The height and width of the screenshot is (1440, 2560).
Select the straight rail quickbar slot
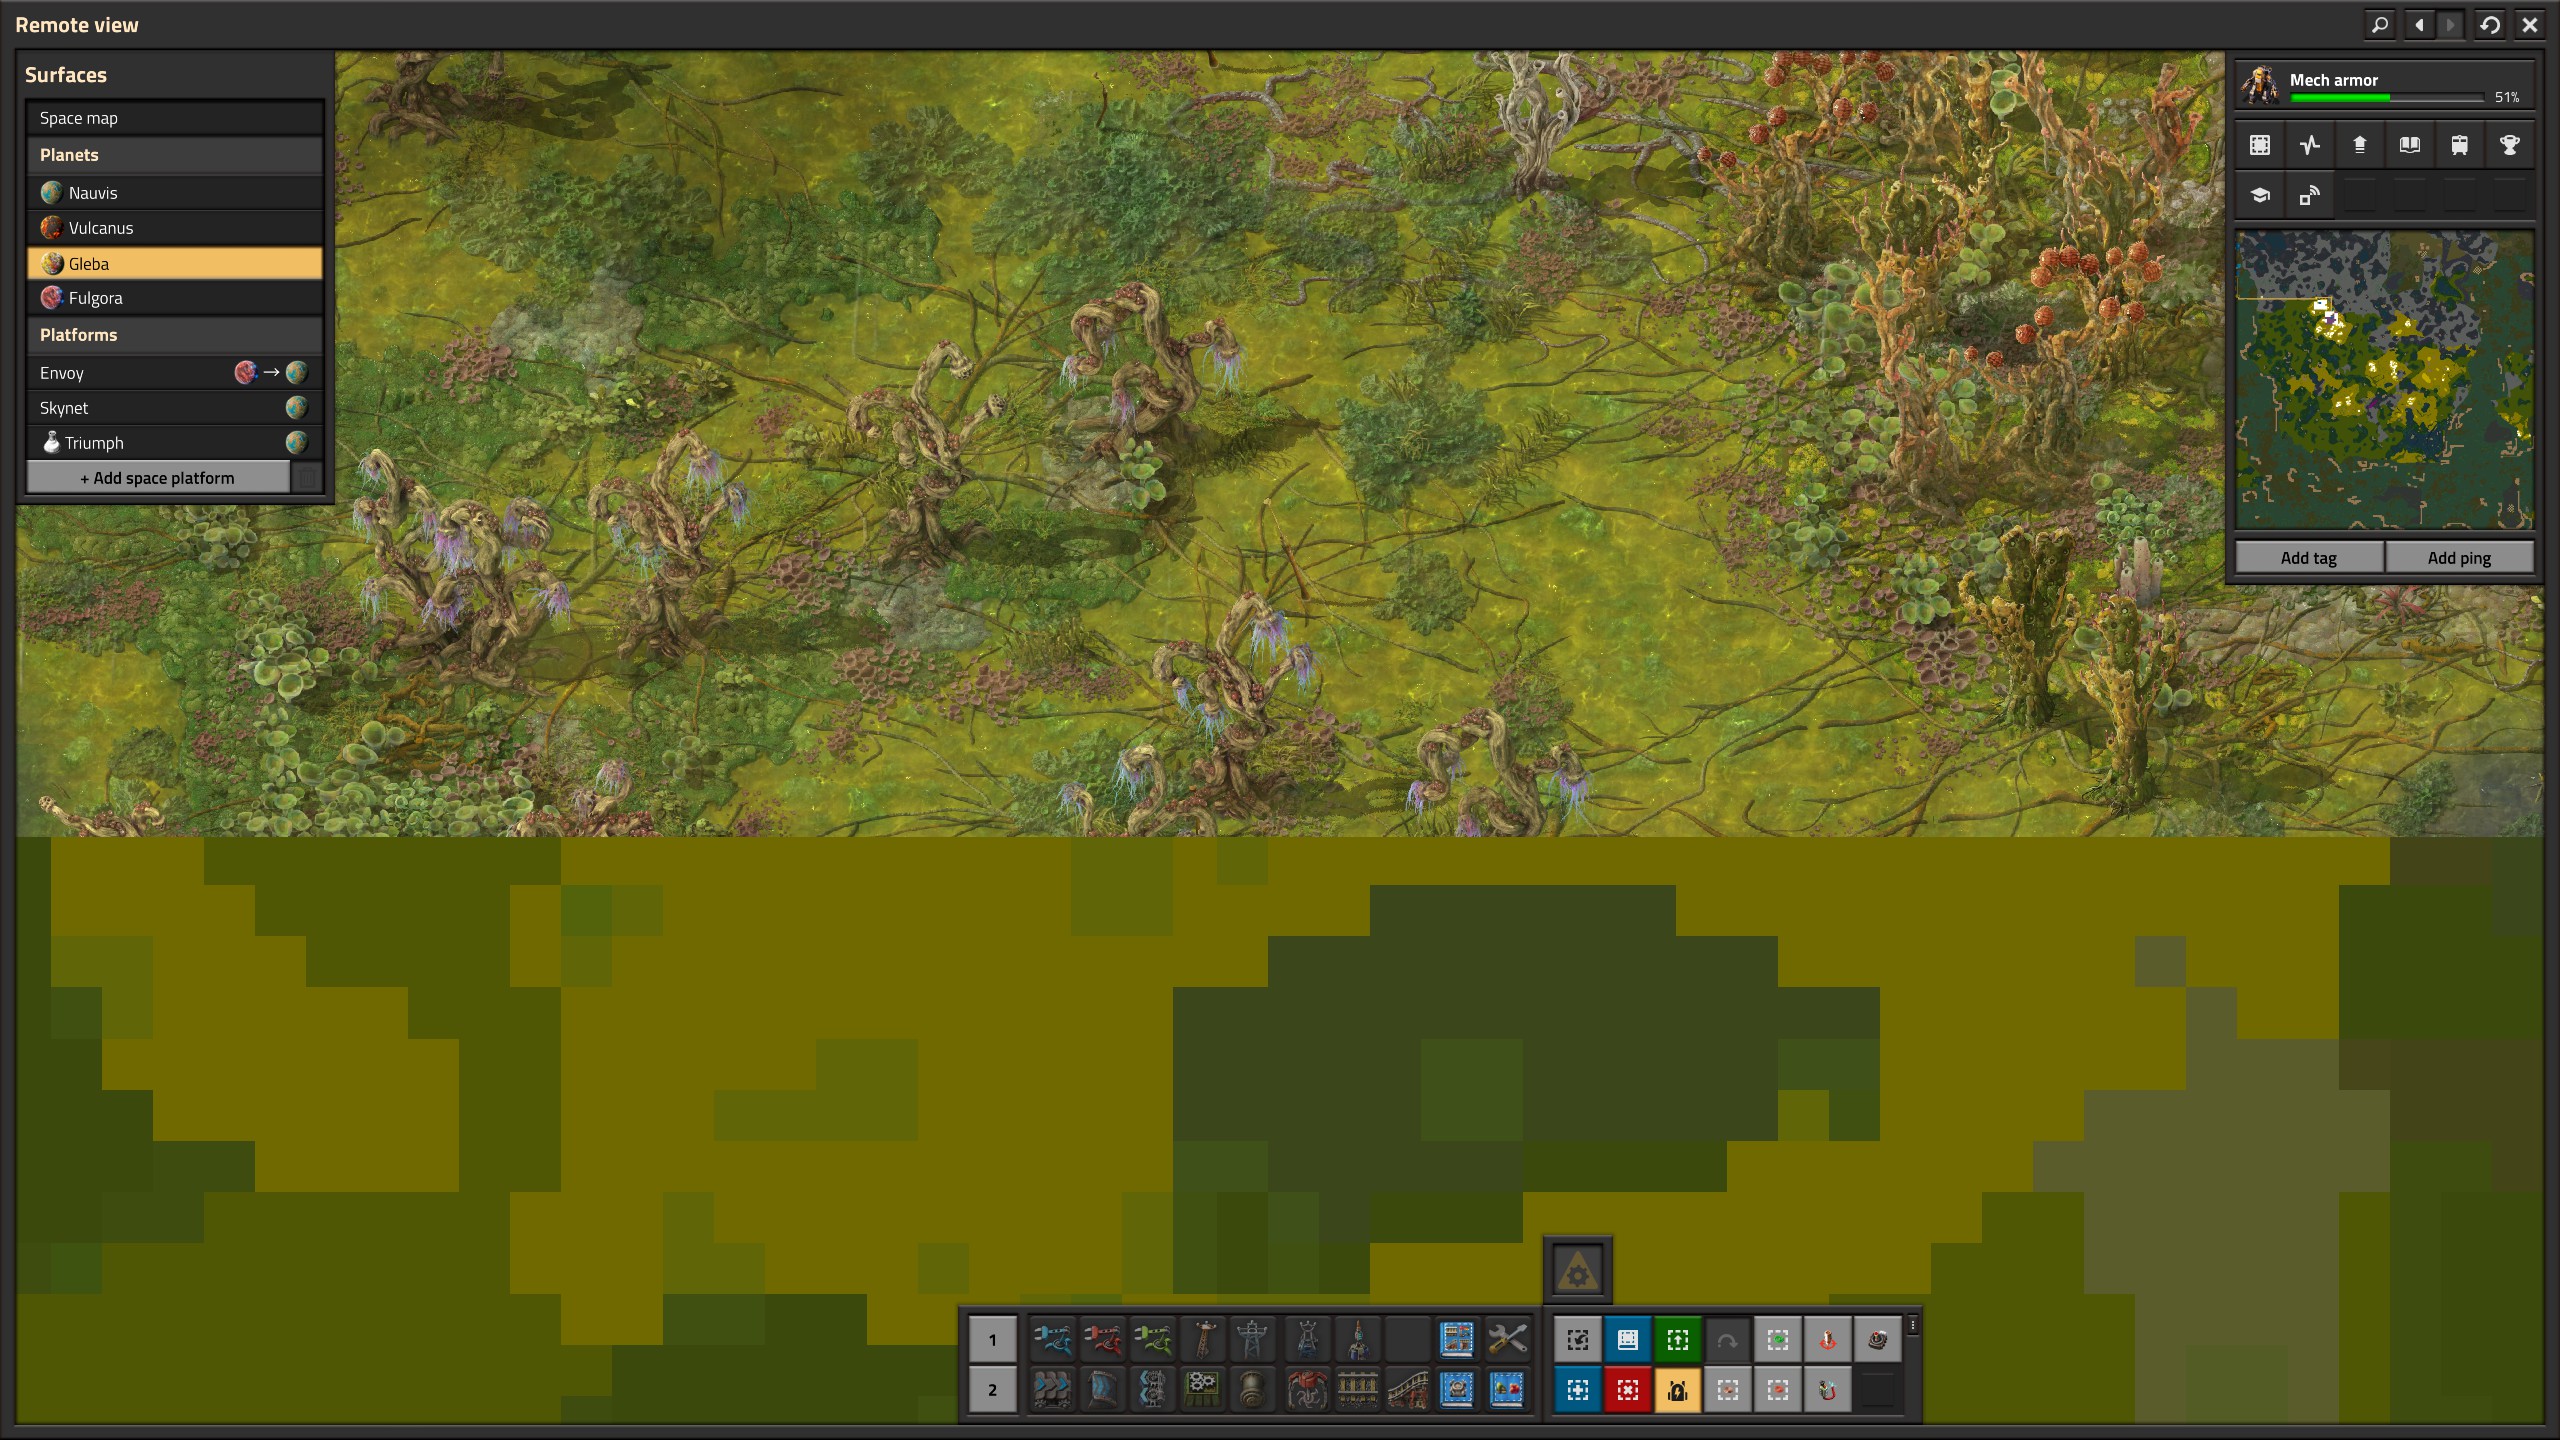[x=1357, y=1389]
